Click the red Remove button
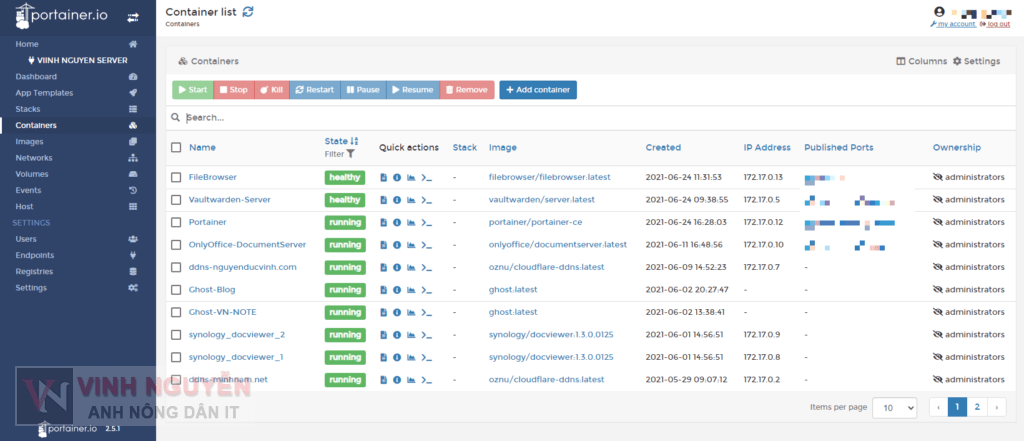This screenshot has height=441, width=1024. tap(467, 90)
